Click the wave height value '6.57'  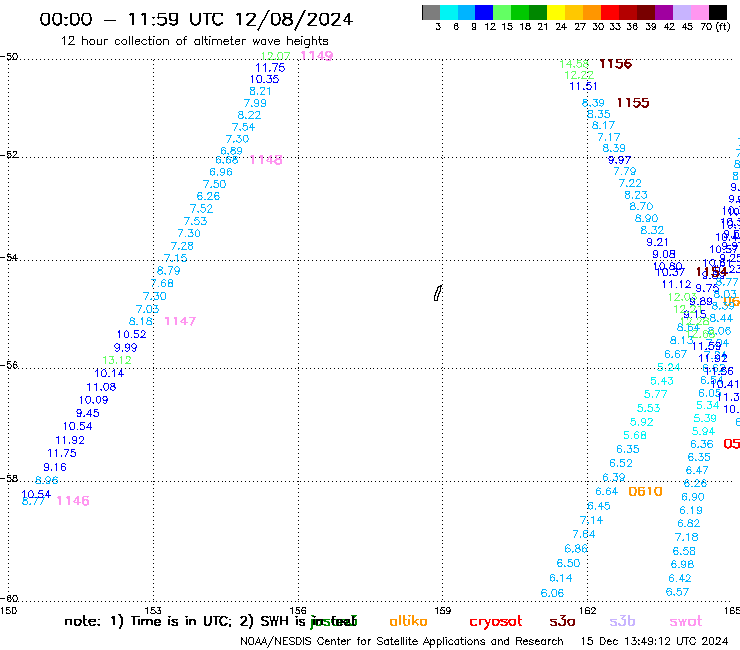(677, 592)
